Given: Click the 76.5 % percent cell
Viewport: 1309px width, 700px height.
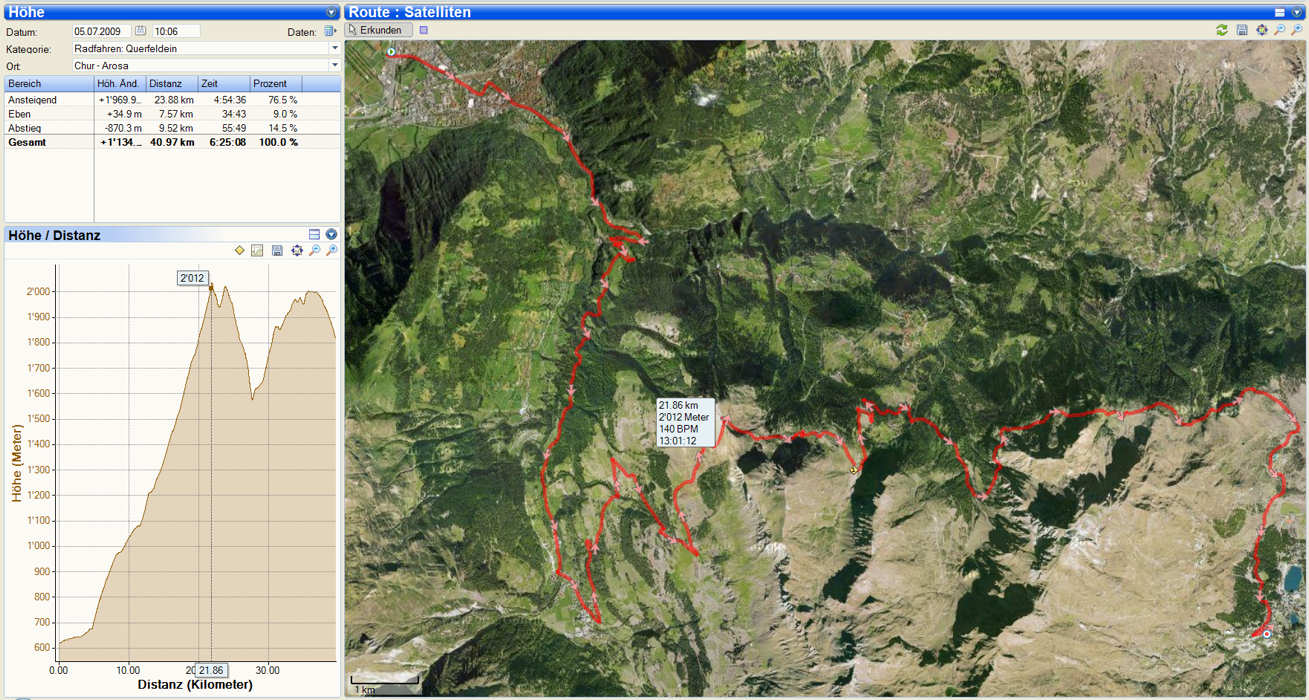Looking at the screenshot, I should [282, 100].
